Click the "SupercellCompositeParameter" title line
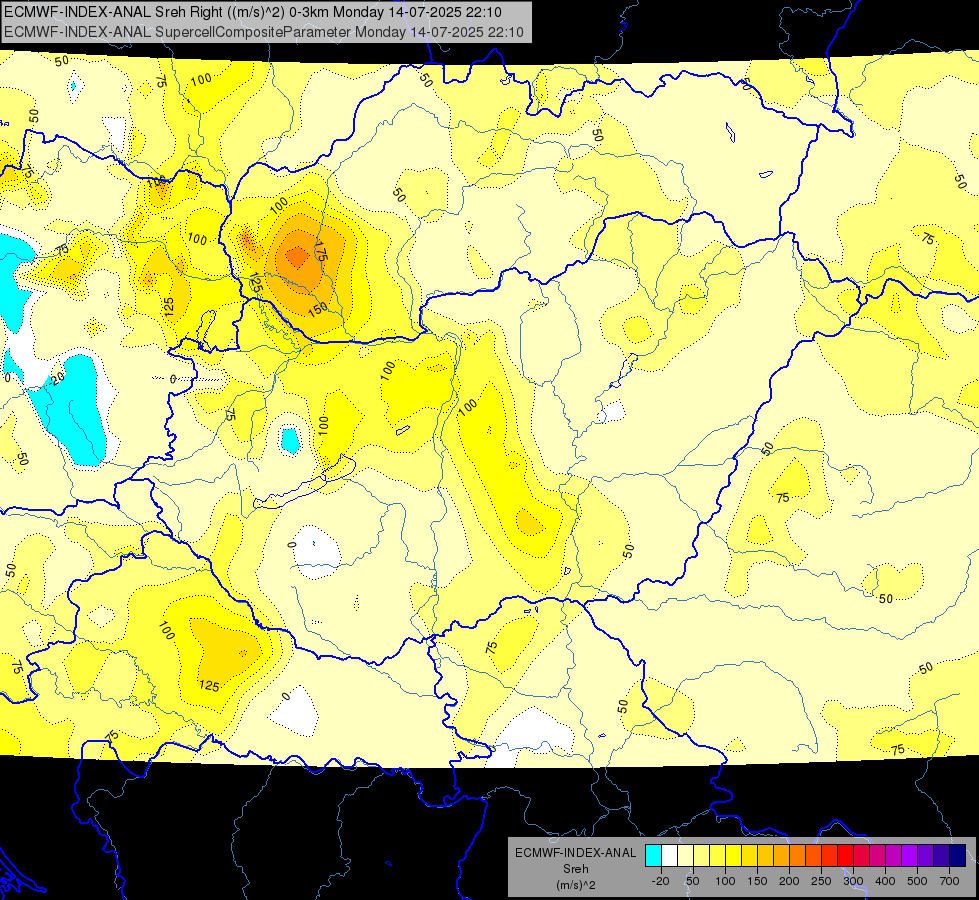The image size is (979, 900). coord(264,32)
